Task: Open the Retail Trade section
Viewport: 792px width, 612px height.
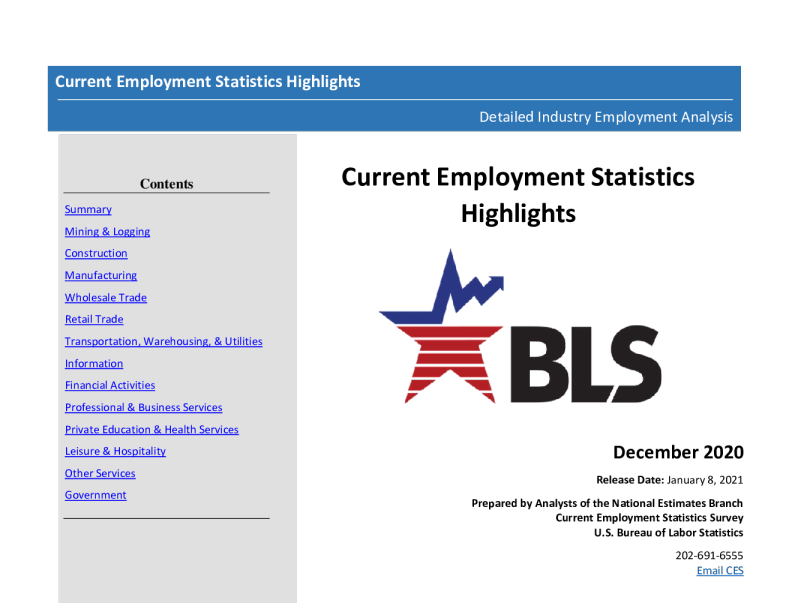Action: [94, 320]
